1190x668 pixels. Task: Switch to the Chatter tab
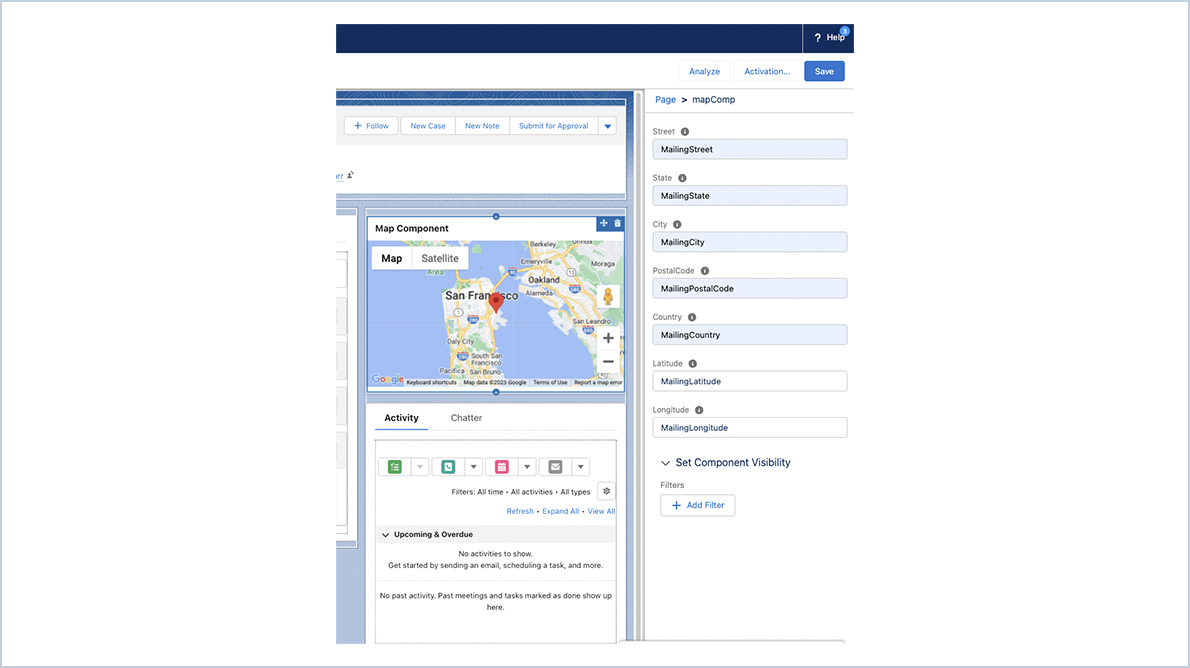click(466, 417)
